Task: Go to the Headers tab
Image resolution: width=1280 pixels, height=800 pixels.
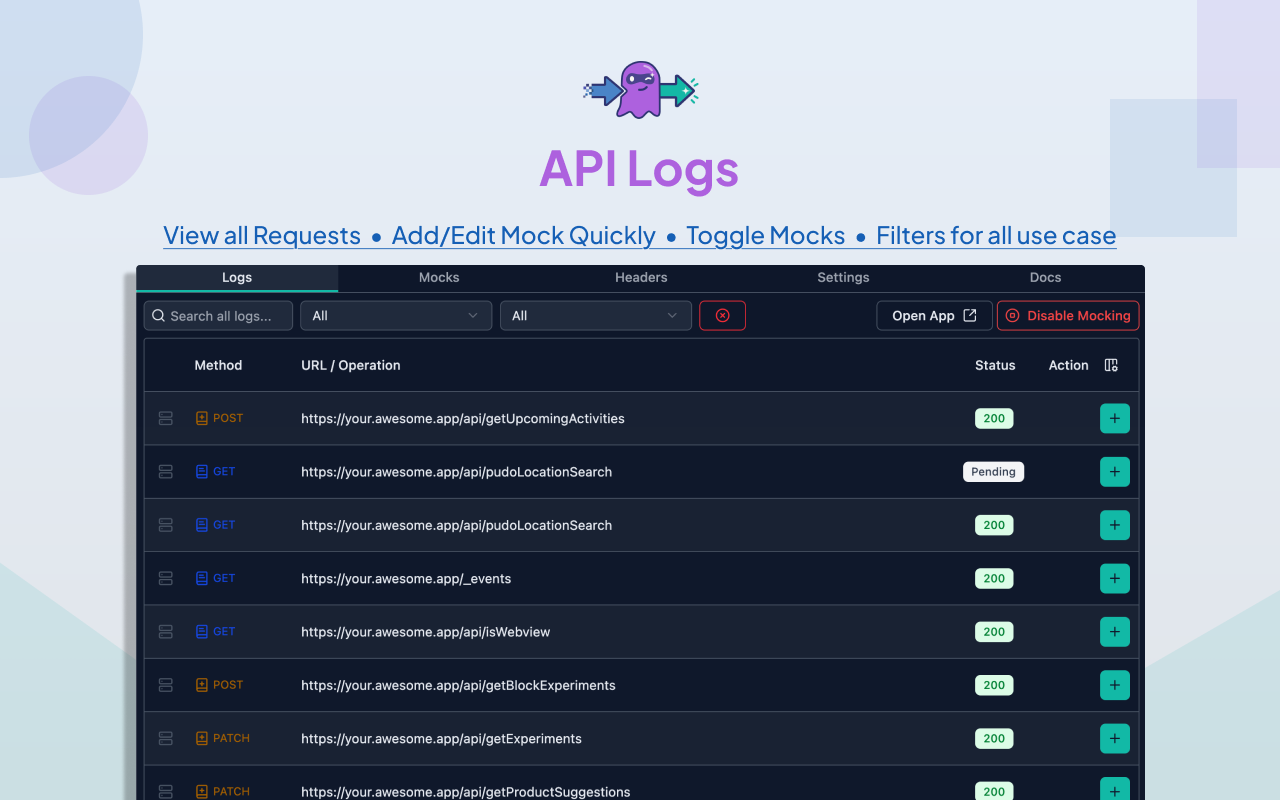Action: click(x=641, y=278)
